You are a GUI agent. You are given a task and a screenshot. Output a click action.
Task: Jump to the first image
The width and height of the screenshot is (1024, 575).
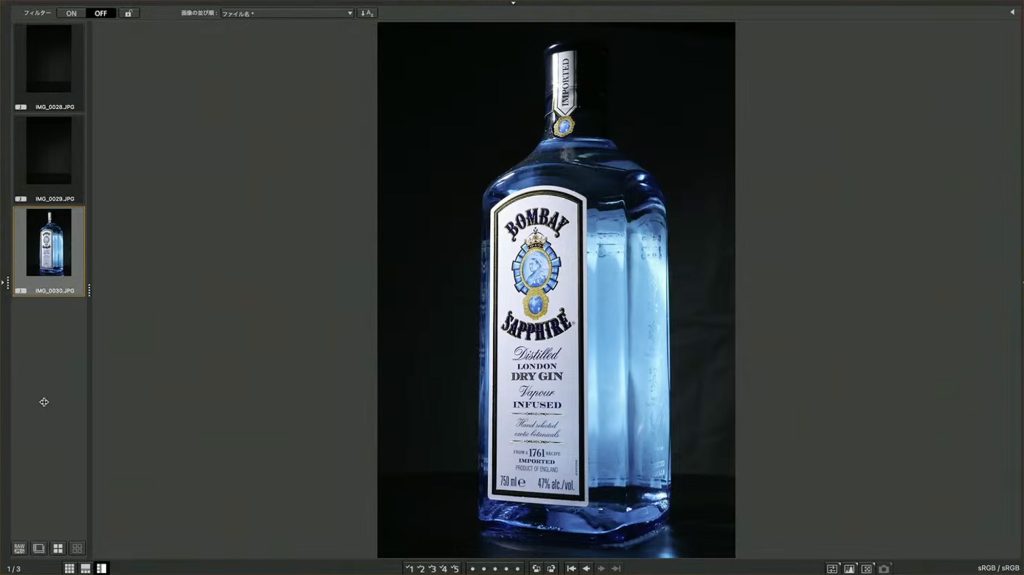[571, 568]
